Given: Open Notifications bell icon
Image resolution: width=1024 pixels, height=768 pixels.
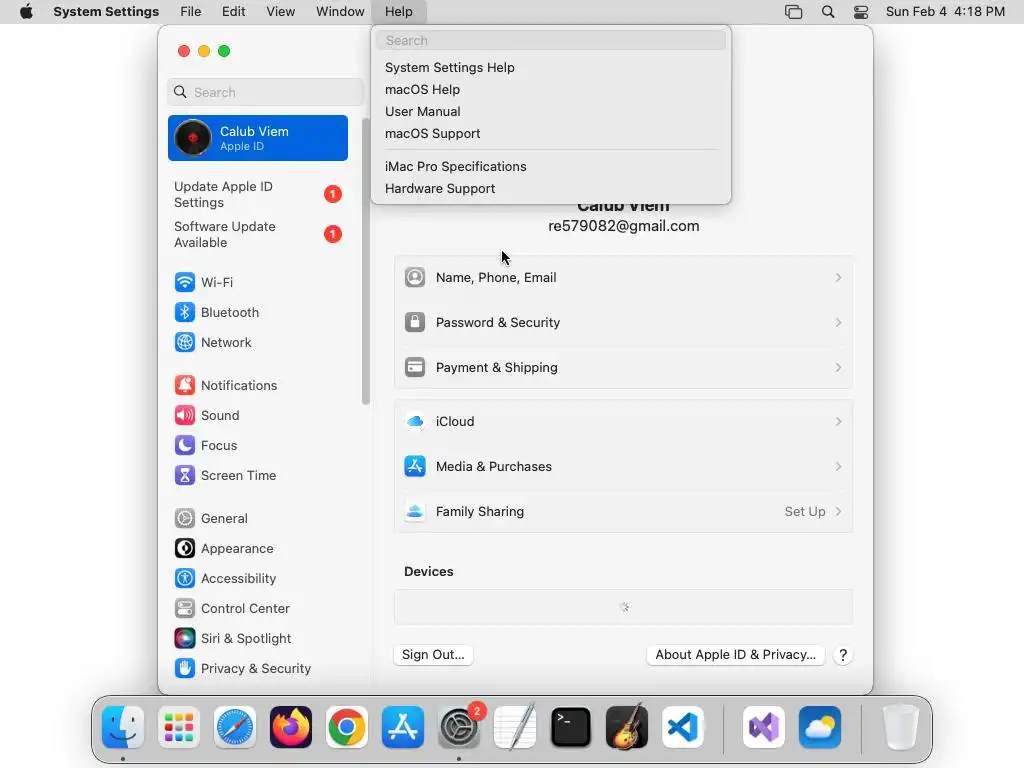Looking at the screenshot, I should [185, 385].
